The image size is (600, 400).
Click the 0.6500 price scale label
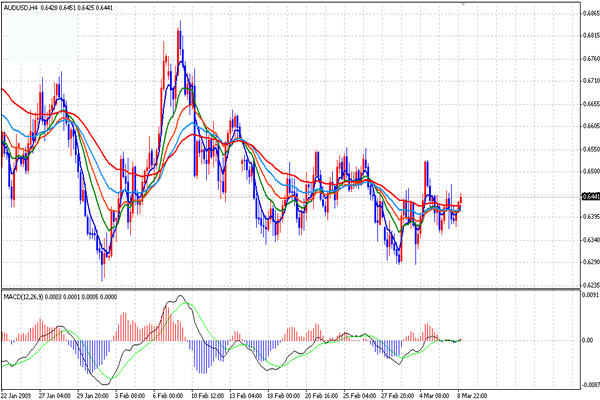click(589, 171)
